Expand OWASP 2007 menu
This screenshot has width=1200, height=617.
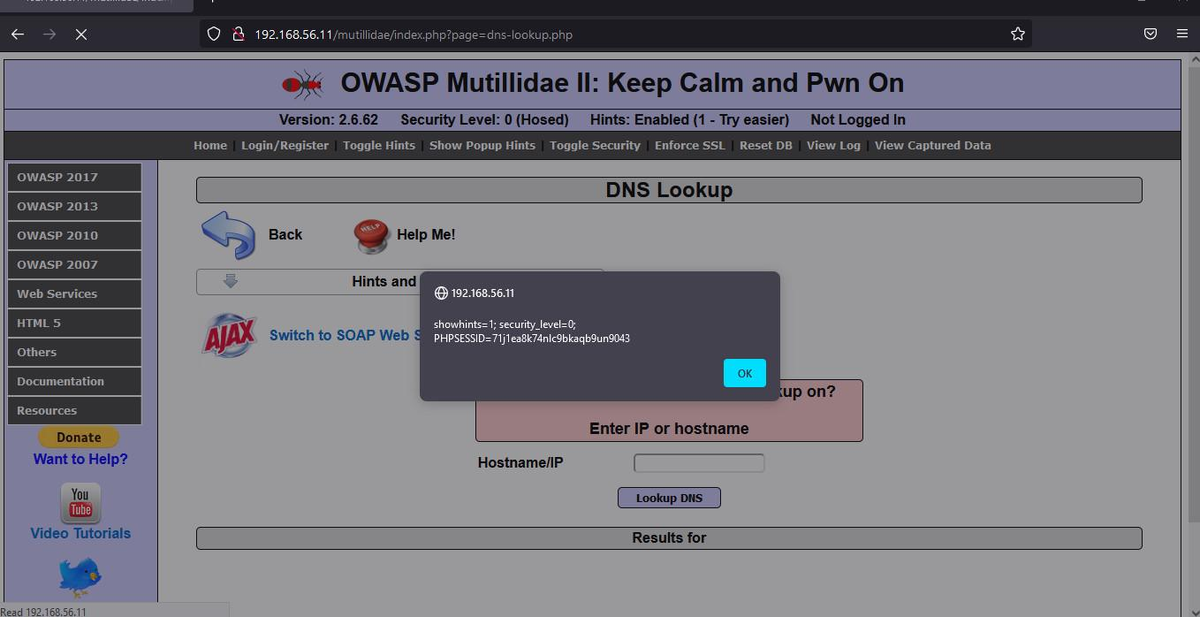[x=74, y=264]
